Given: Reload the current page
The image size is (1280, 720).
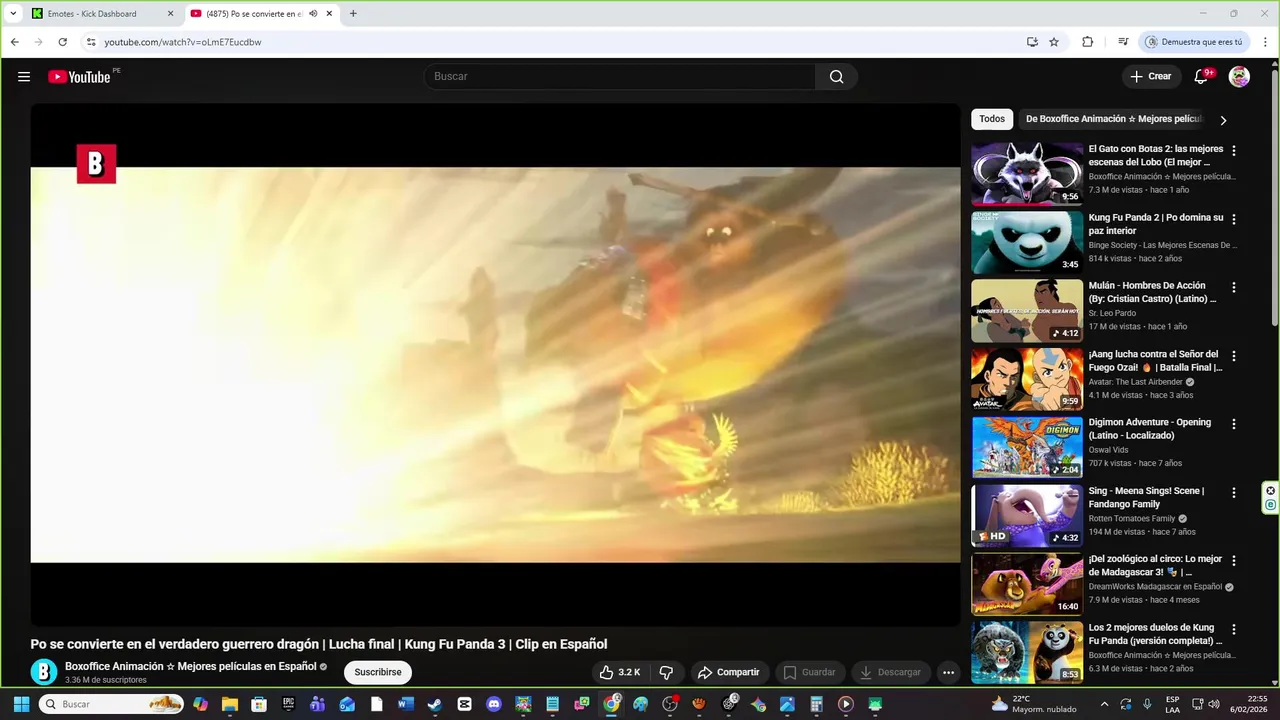Looking at the screenshot, I should 62,42.
